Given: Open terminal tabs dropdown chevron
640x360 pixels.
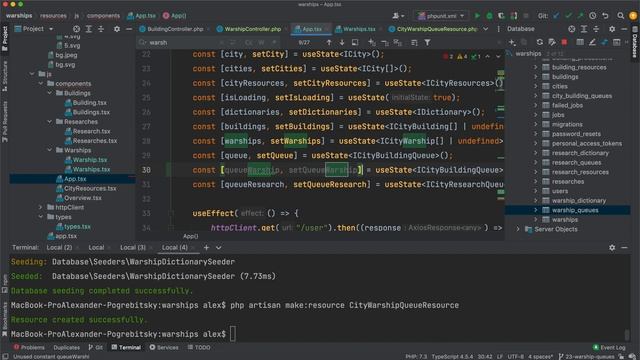Looking at the screenshot, I should (219, 247).
